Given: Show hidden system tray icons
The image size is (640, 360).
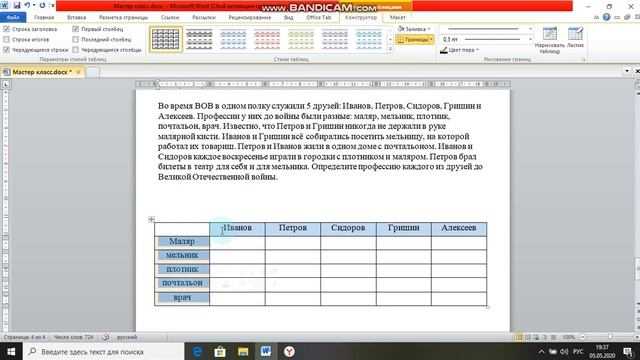Looking at the screenshot, I should pyautogui.click(x=541, y=351).
